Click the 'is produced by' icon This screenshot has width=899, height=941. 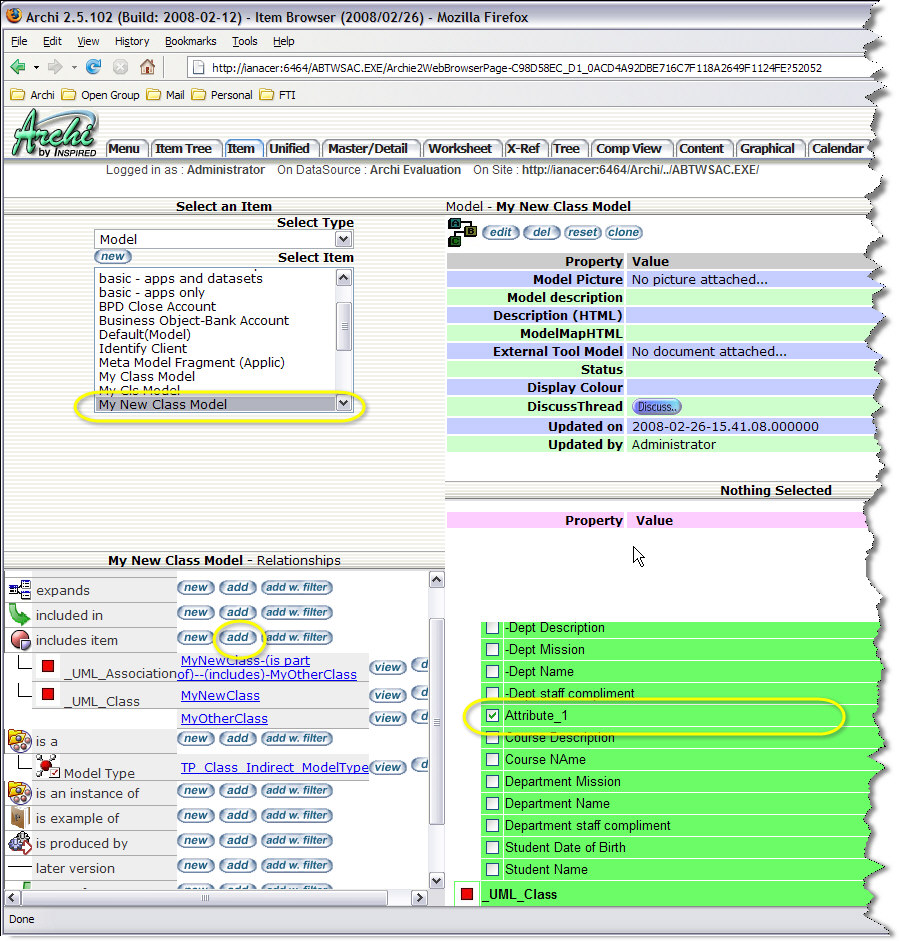19,843
